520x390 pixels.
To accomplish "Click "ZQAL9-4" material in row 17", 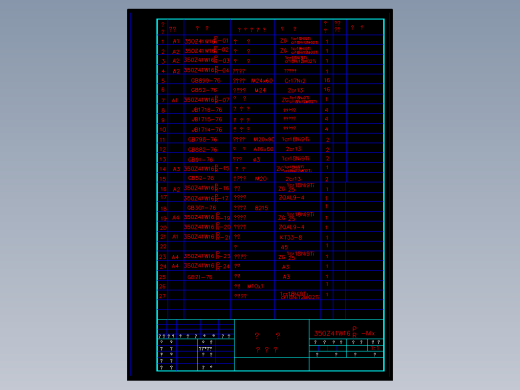I will coord(291,198).
